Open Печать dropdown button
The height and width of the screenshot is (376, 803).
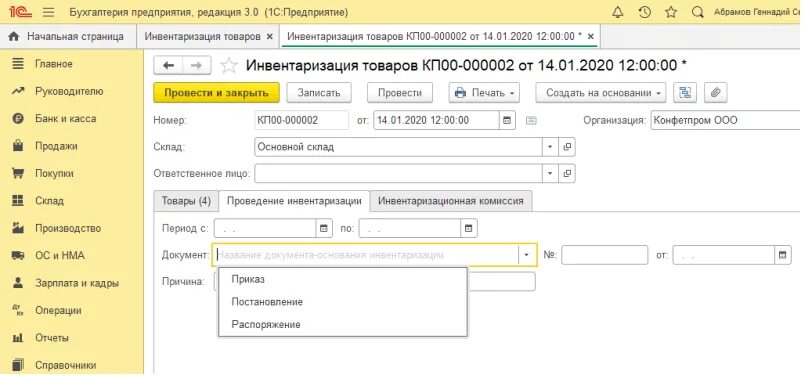coord(484,93)
